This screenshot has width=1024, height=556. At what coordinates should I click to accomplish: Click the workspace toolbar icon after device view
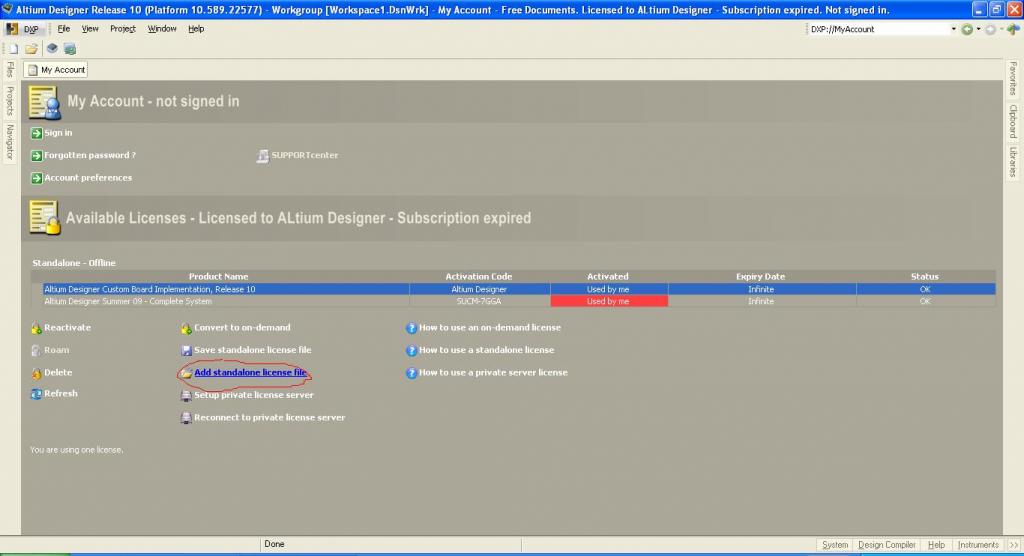point(70,49)
